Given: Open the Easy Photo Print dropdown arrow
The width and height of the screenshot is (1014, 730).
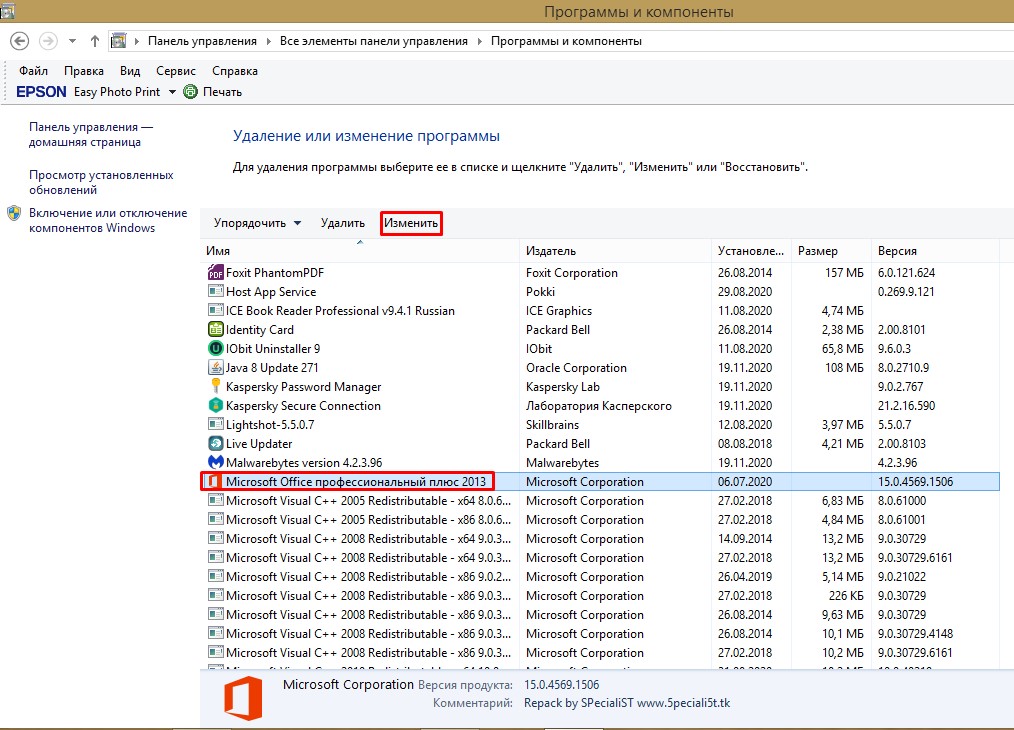Looking at the screenshot, I should [x=172, y=92].
